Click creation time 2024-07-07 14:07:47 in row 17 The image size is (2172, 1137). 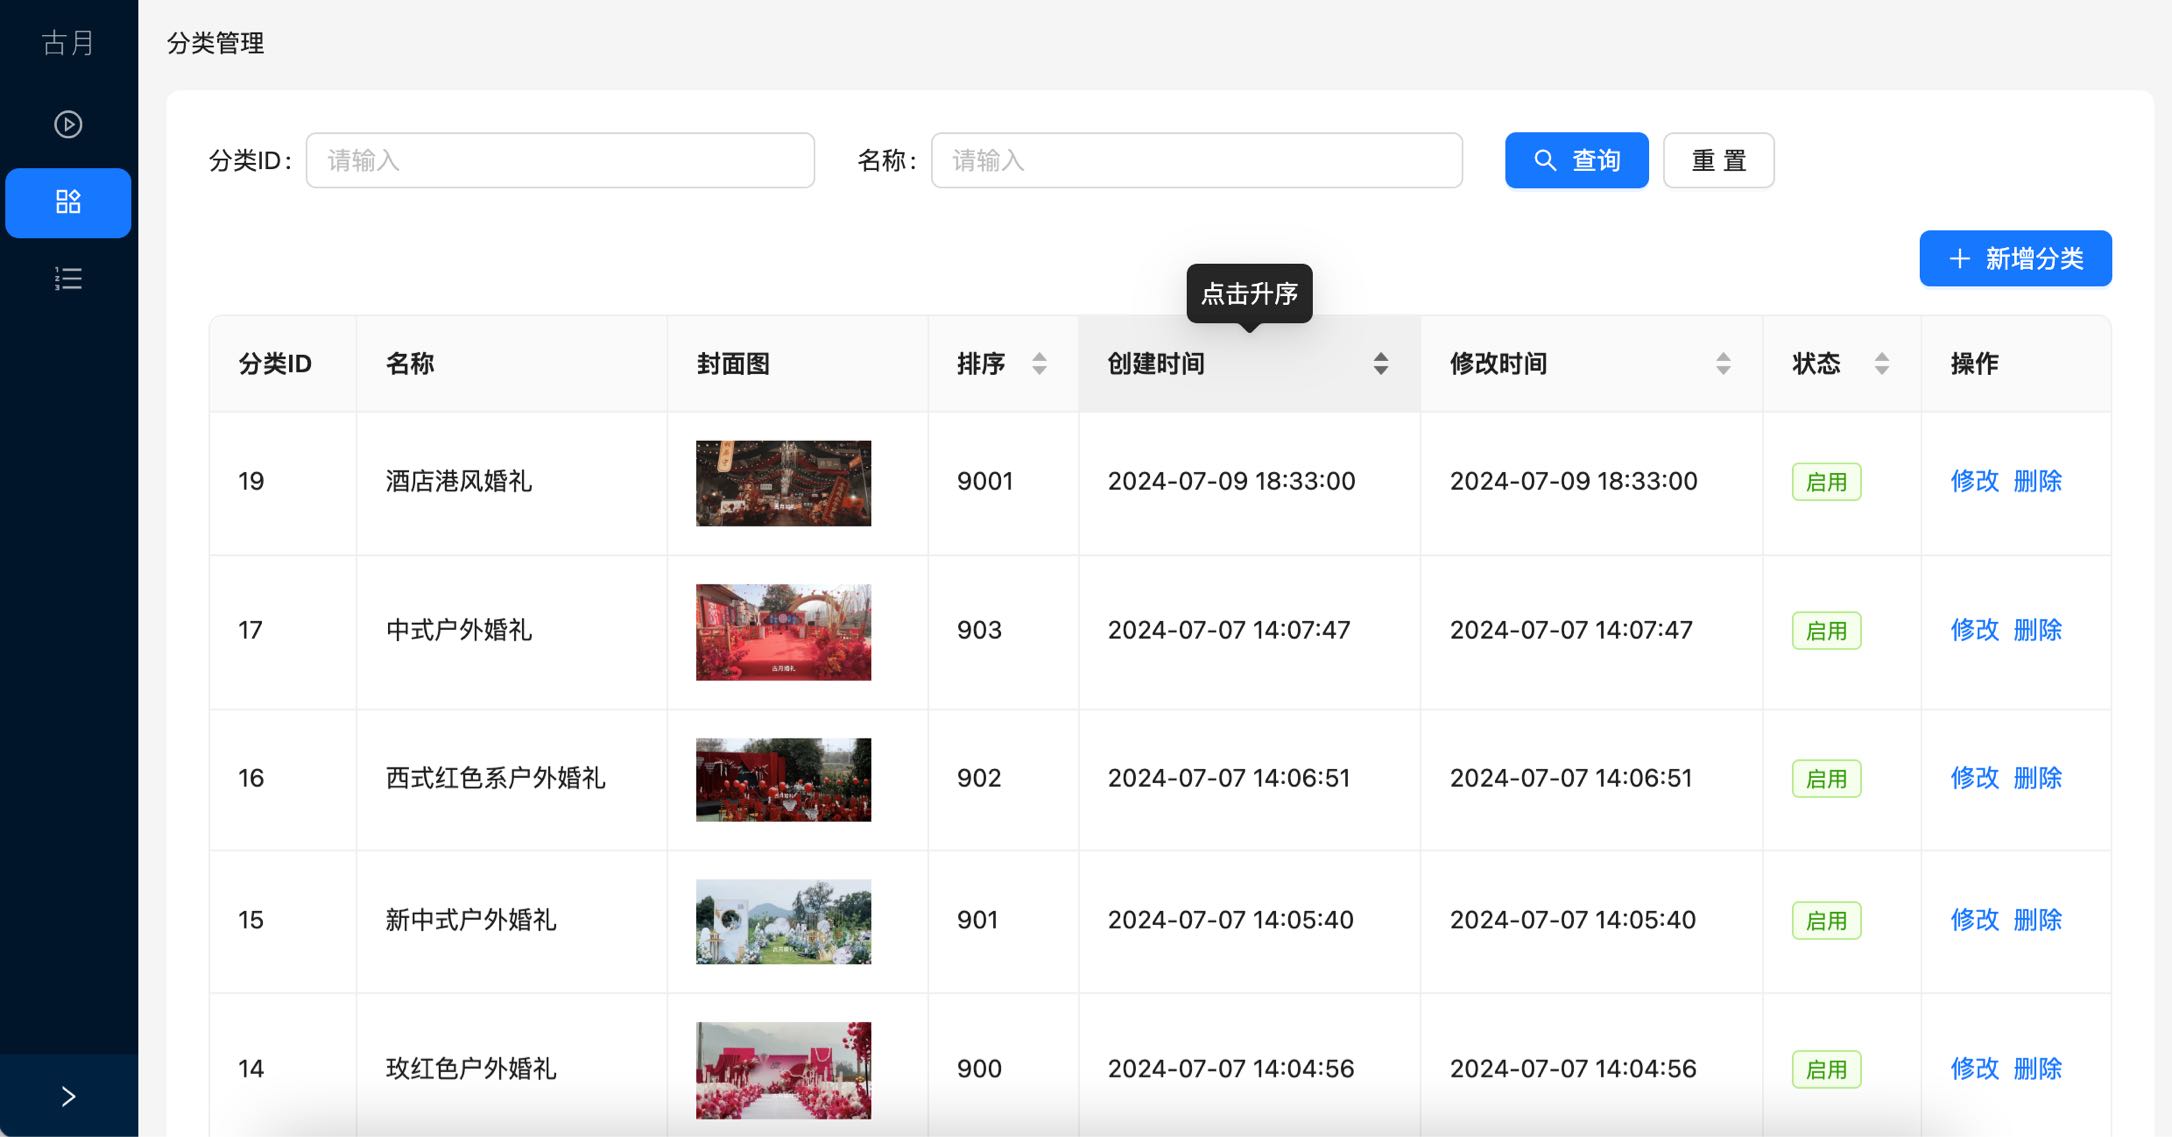pyautogui.click(x=1229, y=630)
